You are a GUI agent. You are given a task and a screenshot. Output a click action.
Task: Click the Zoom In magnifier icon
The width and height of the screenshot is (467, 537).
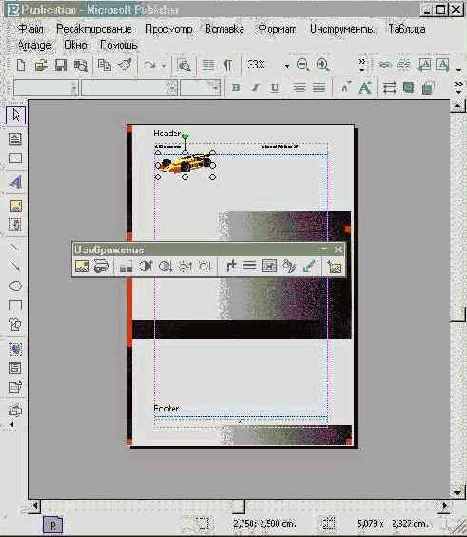point(323,65)
